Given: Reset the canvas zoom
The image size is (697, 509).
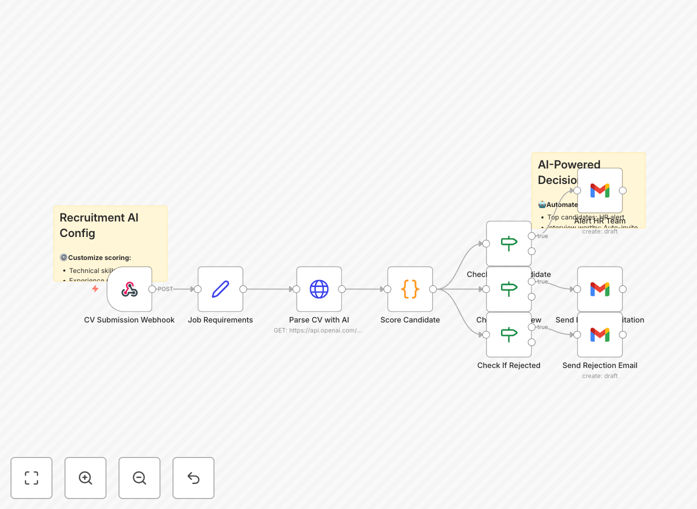Looking at the screenshot, I should (193, 478).
